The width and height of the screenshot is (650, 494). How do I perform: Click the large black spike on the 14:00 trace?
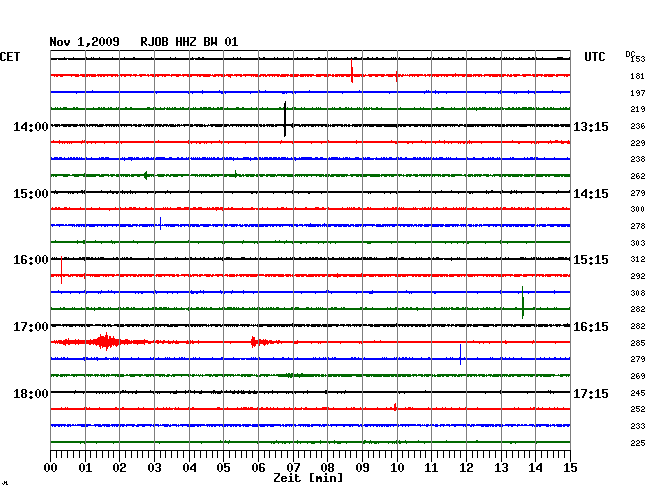[x=285, y=119]
